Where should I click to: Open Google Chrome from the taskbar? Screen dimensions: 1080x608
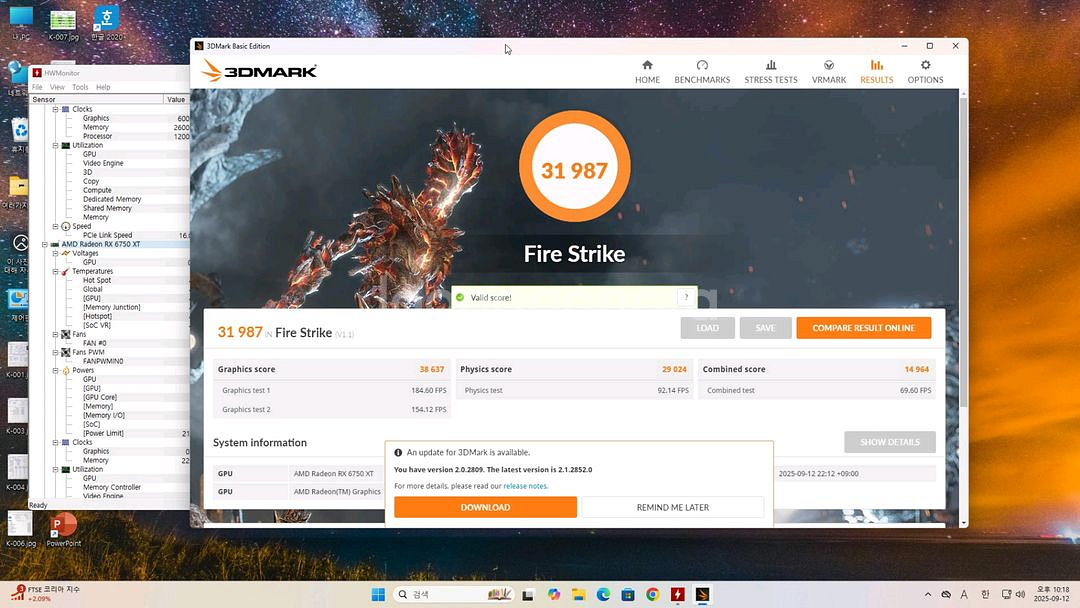click(652, 594)
